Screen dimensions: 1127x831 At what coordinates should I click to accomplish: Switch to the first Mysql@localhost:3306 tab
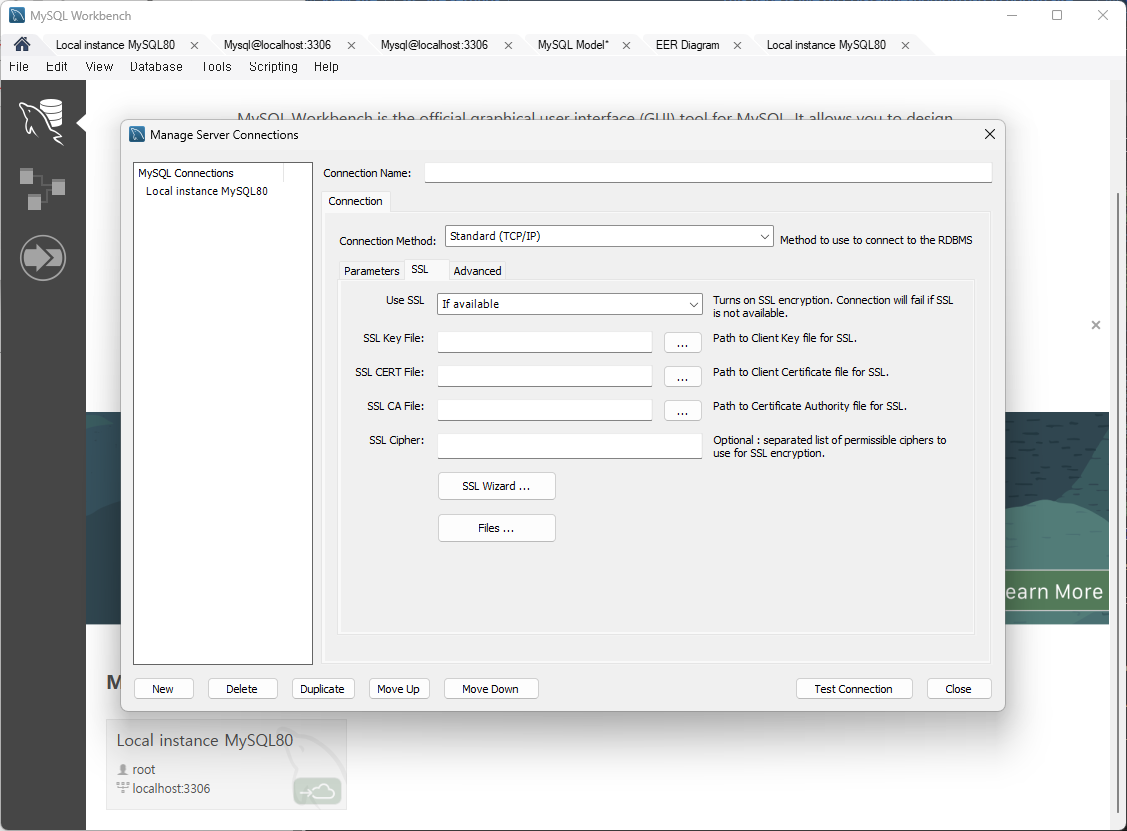coord(277,45)
